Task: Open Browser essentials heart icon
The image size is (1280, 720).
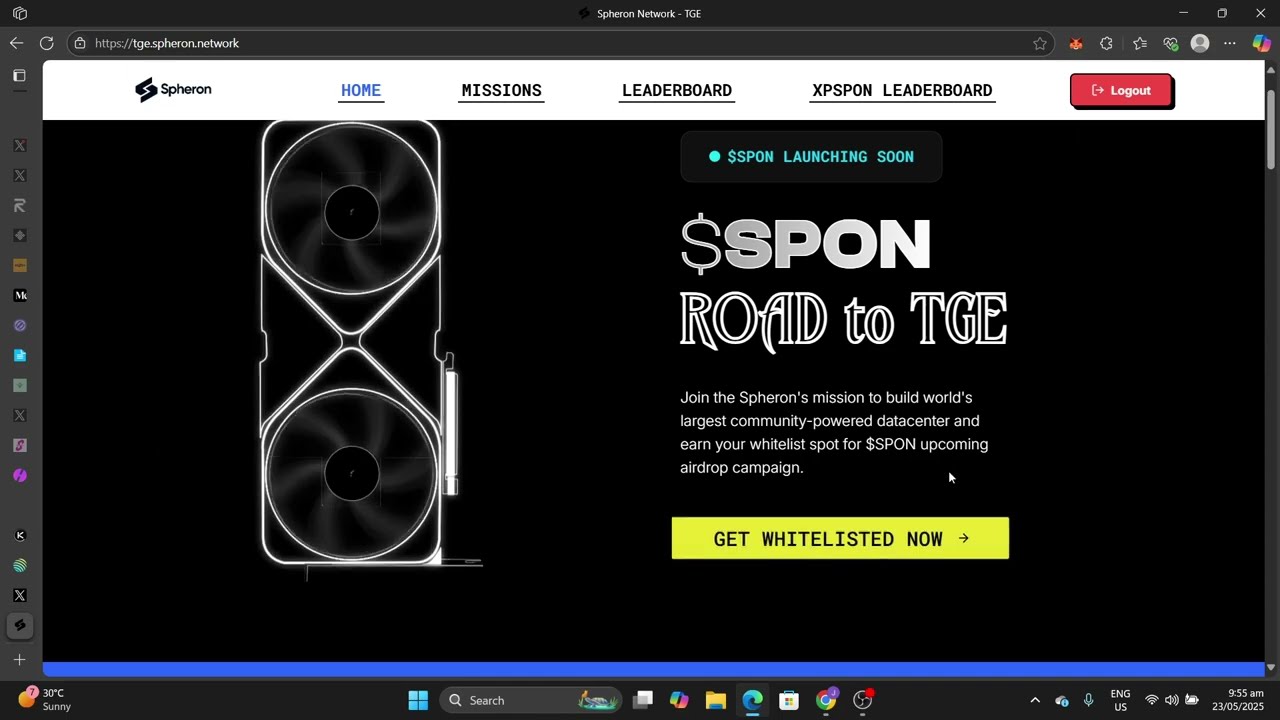Action: 1170,43
